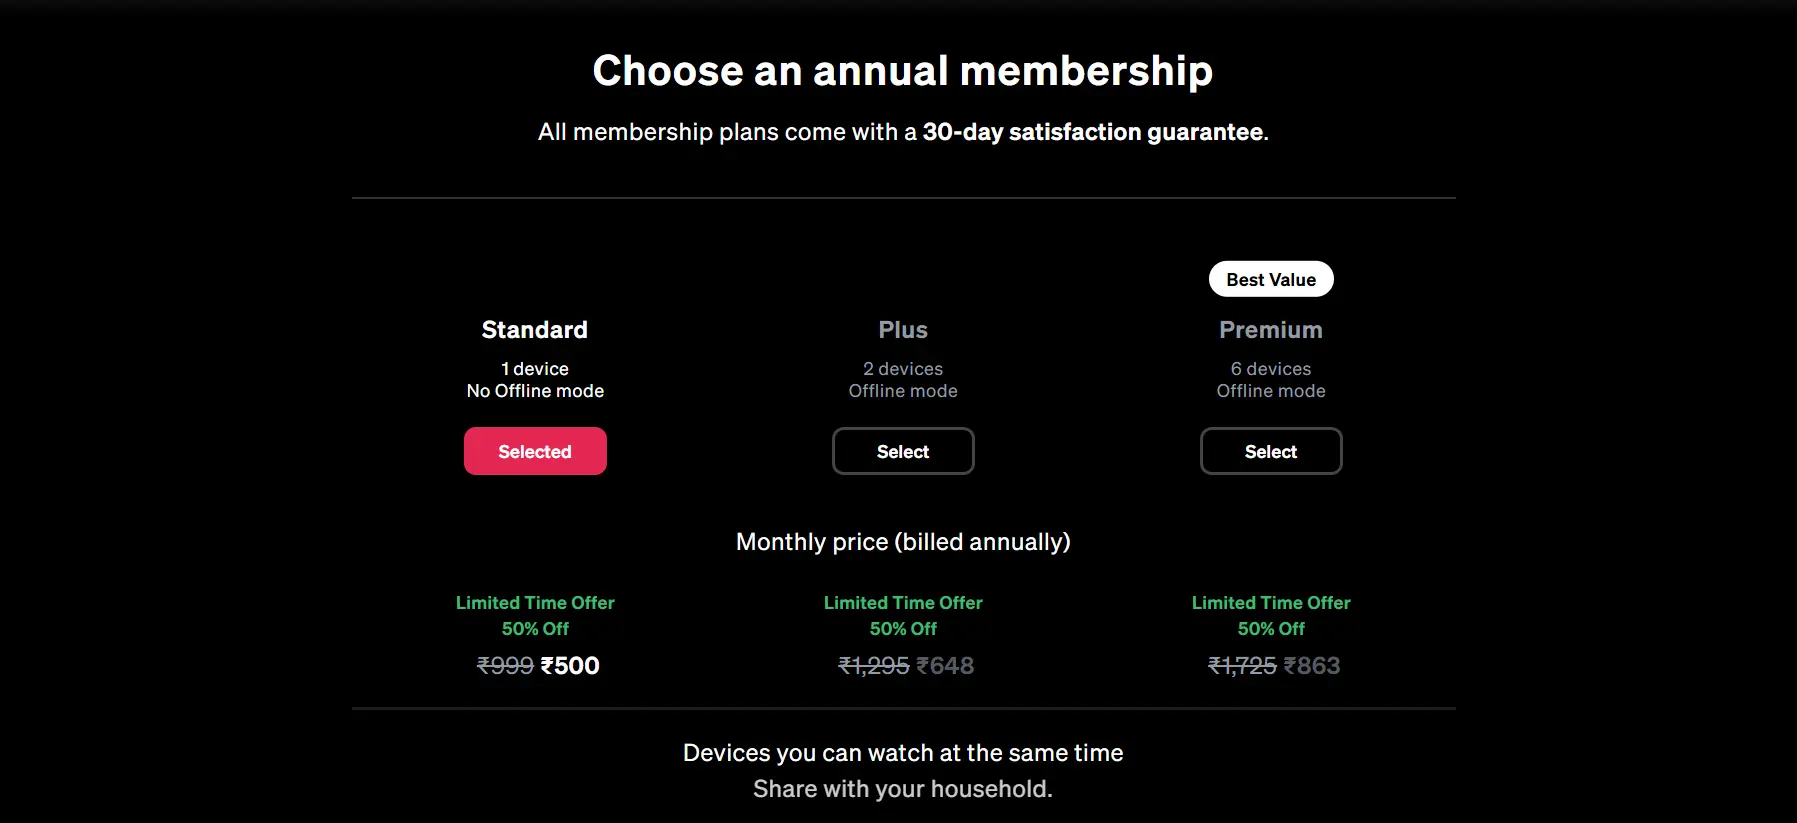The height and width of the screenshot is (823, 1797).
Task: Select the Plus membership plan
Action: coord(902,451)
